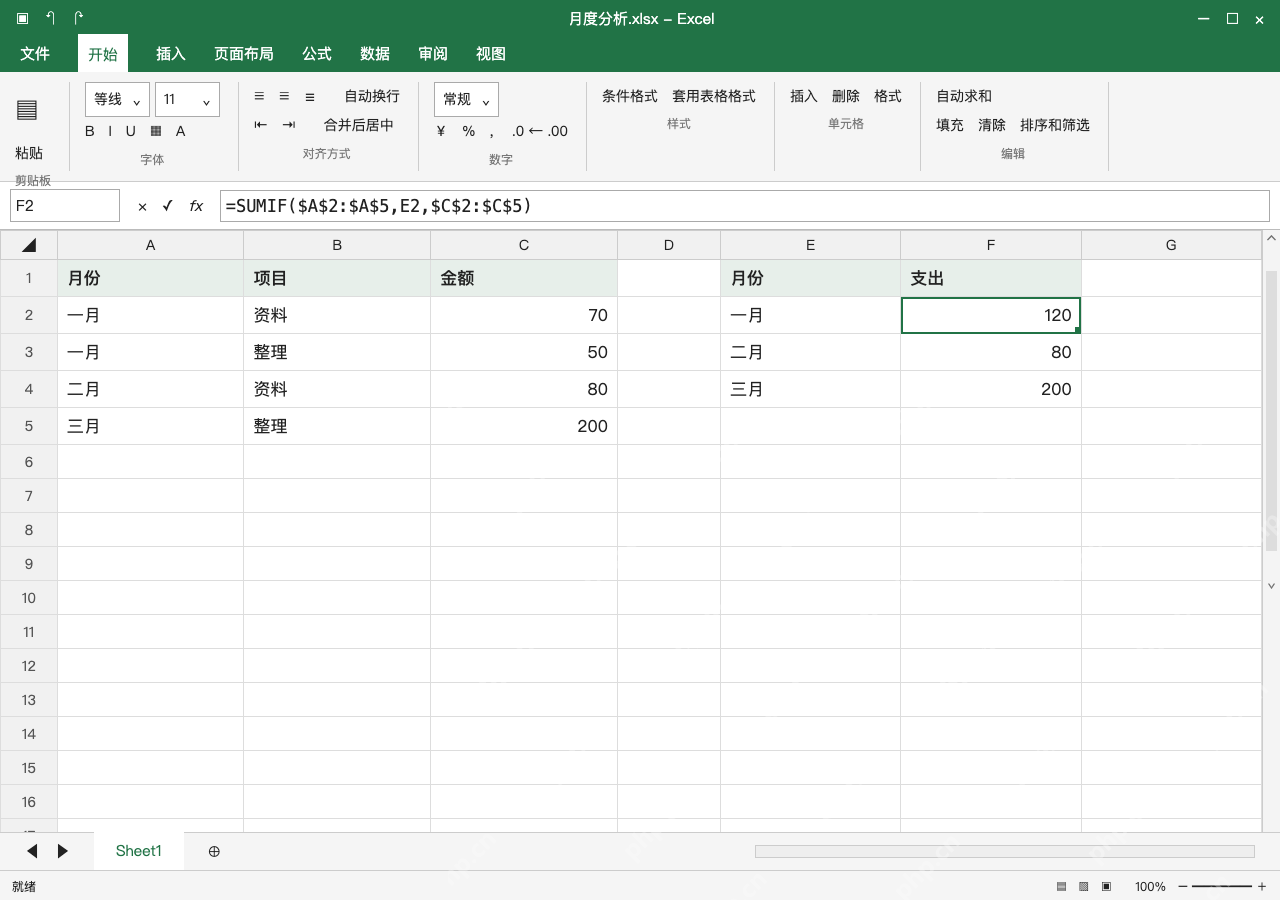Cancel formula with the × icon

pos(142,206)
